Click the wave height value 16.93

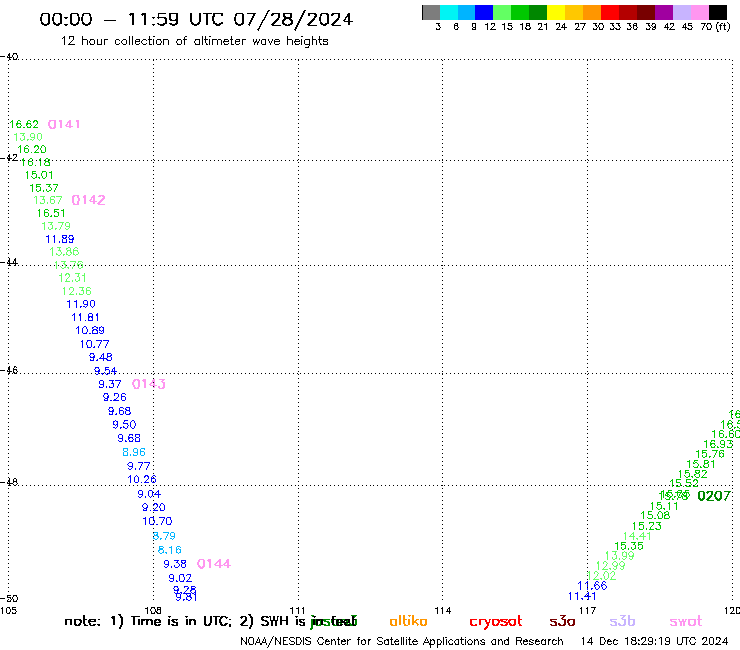718,444
